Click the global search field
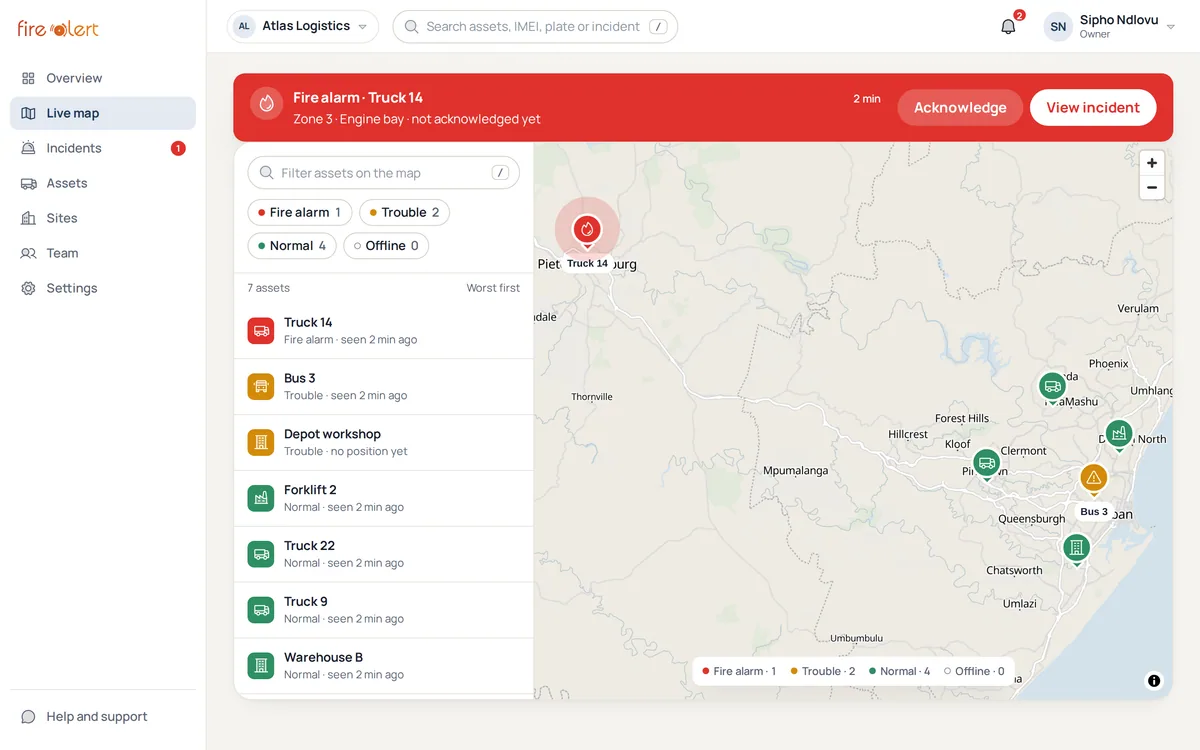 [x=535, y=27]
